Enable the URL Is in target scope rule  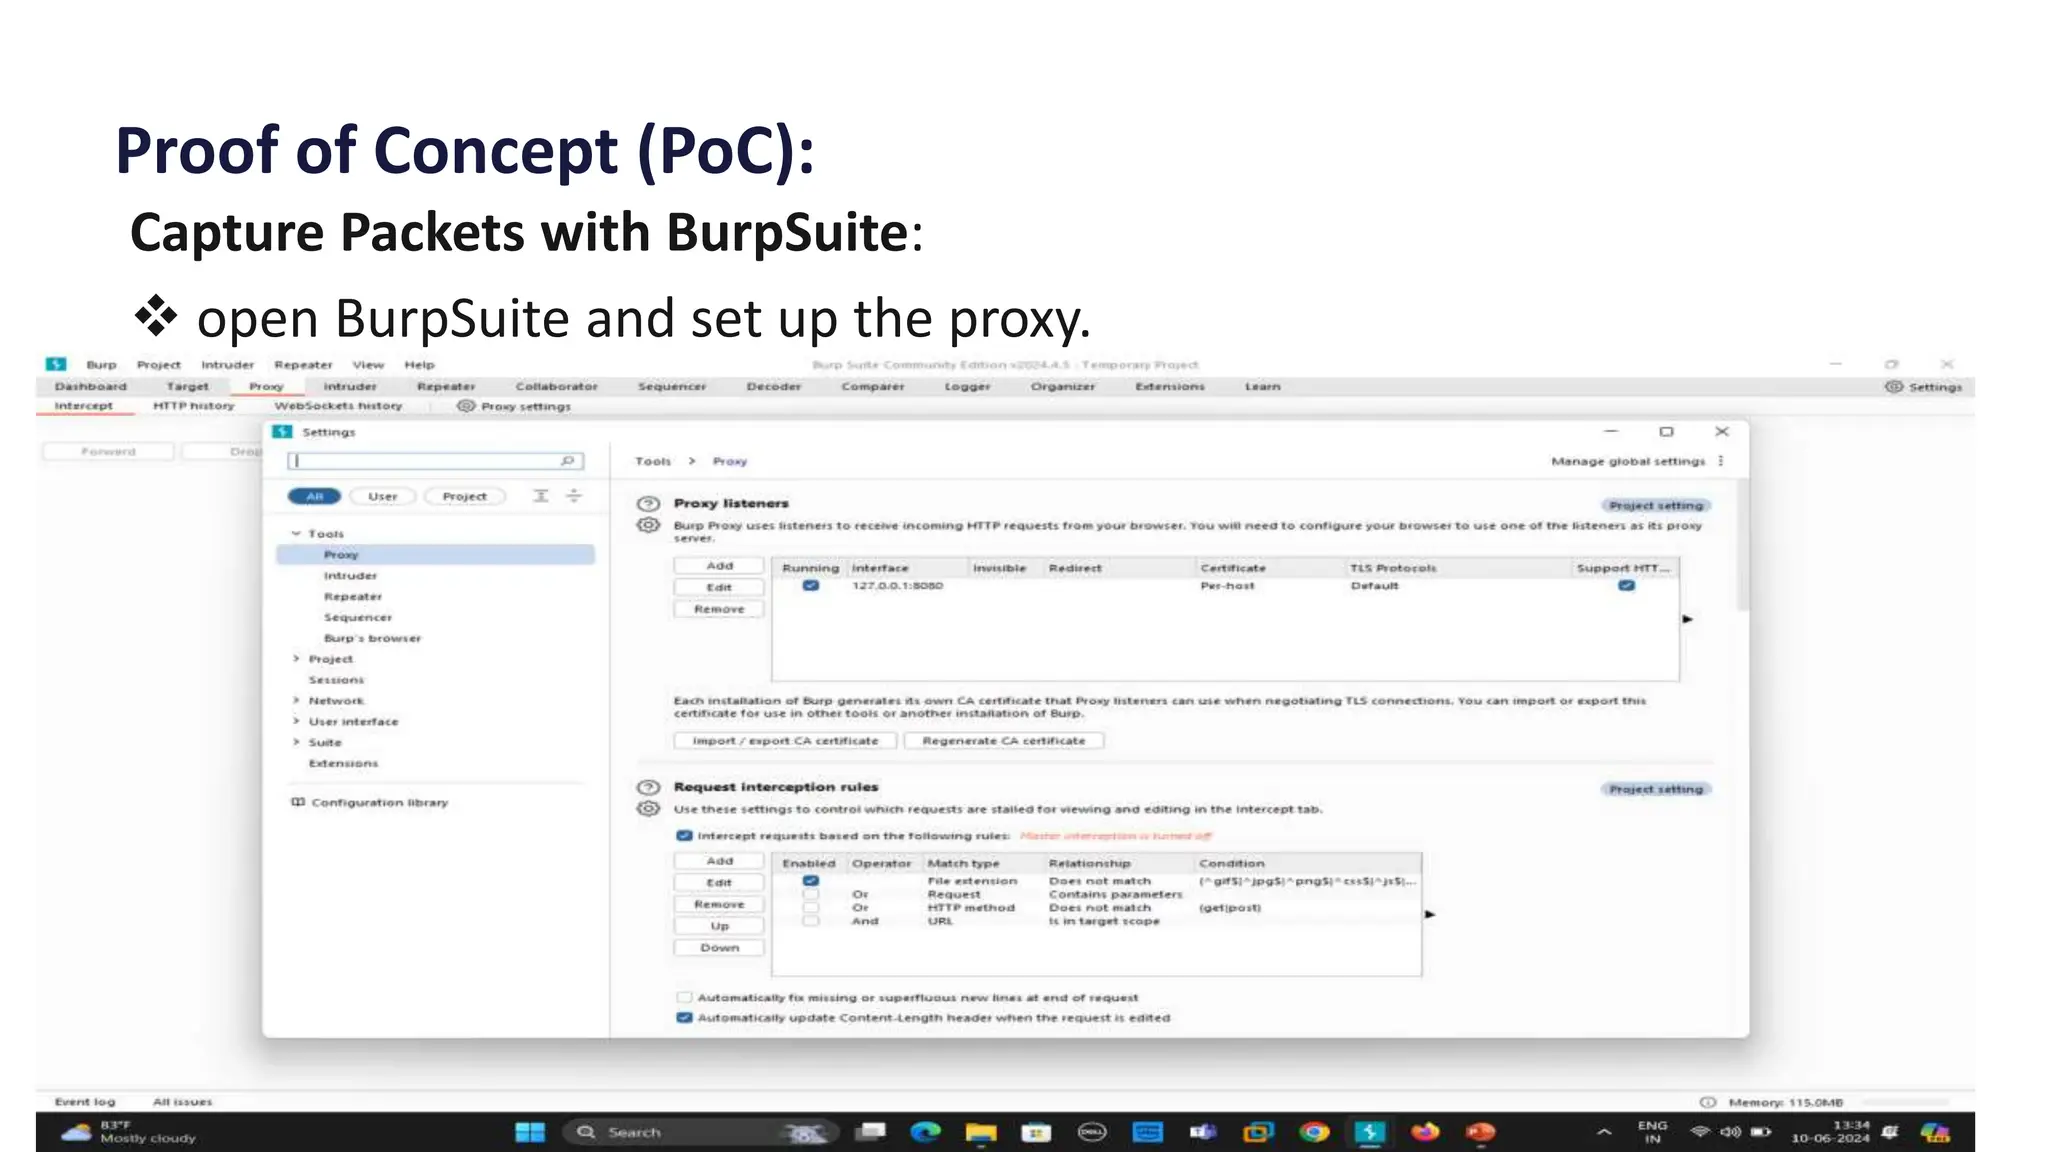(811, 921)
